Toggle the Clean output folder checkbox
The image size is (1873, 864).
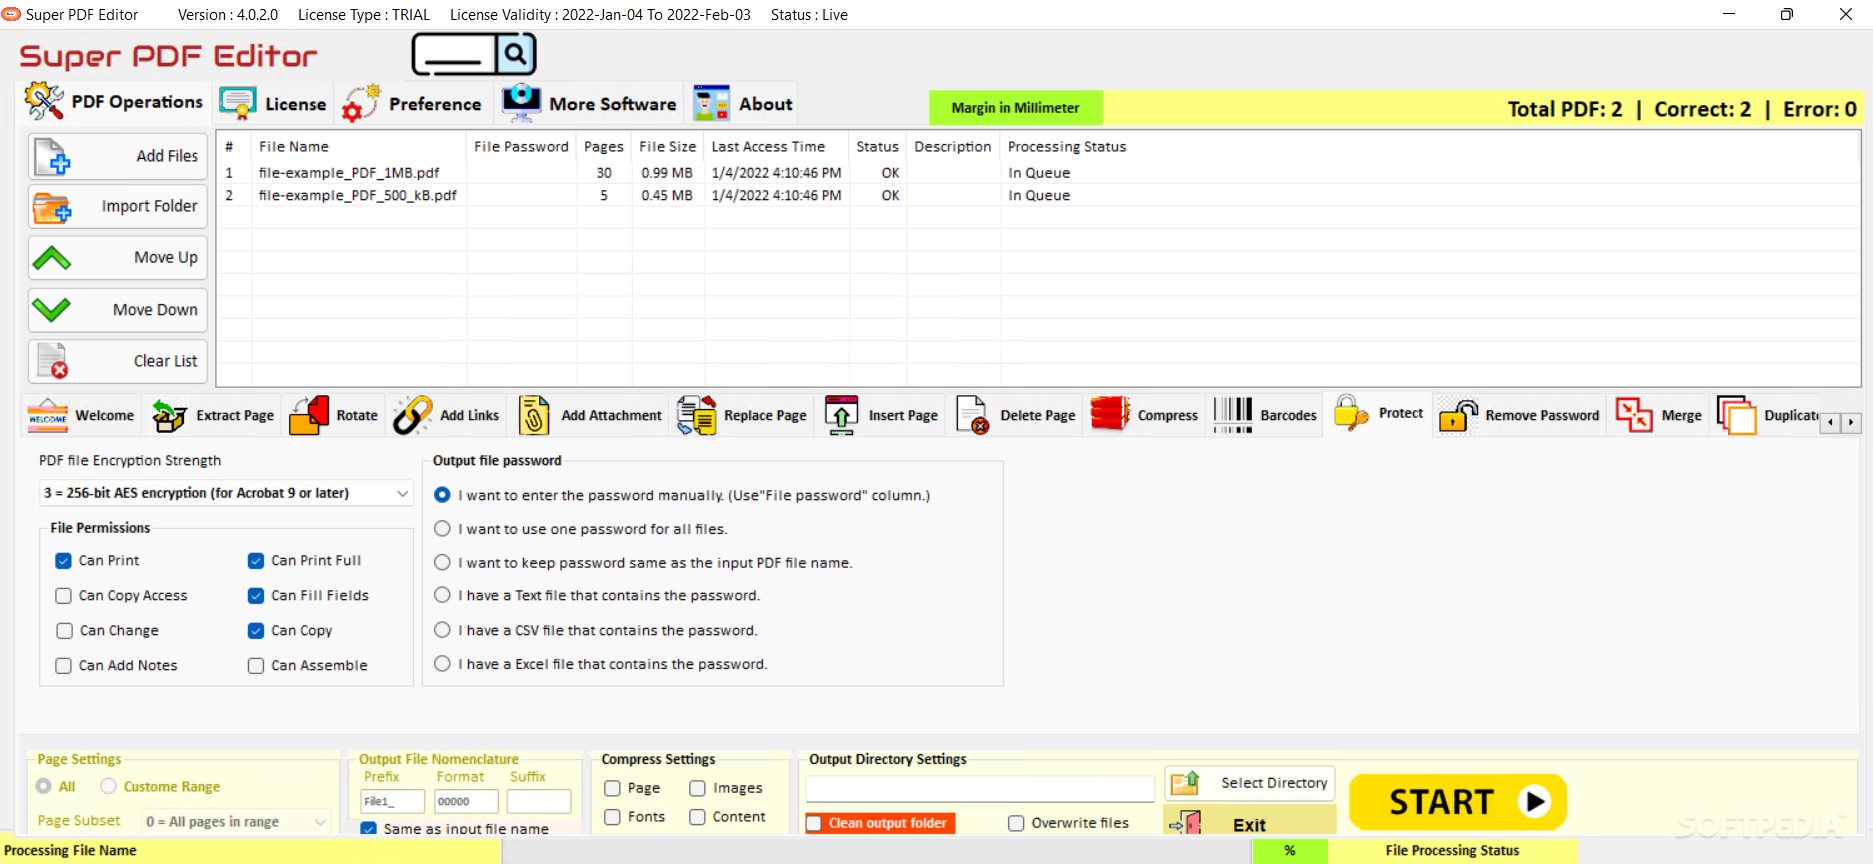(814, 823)
